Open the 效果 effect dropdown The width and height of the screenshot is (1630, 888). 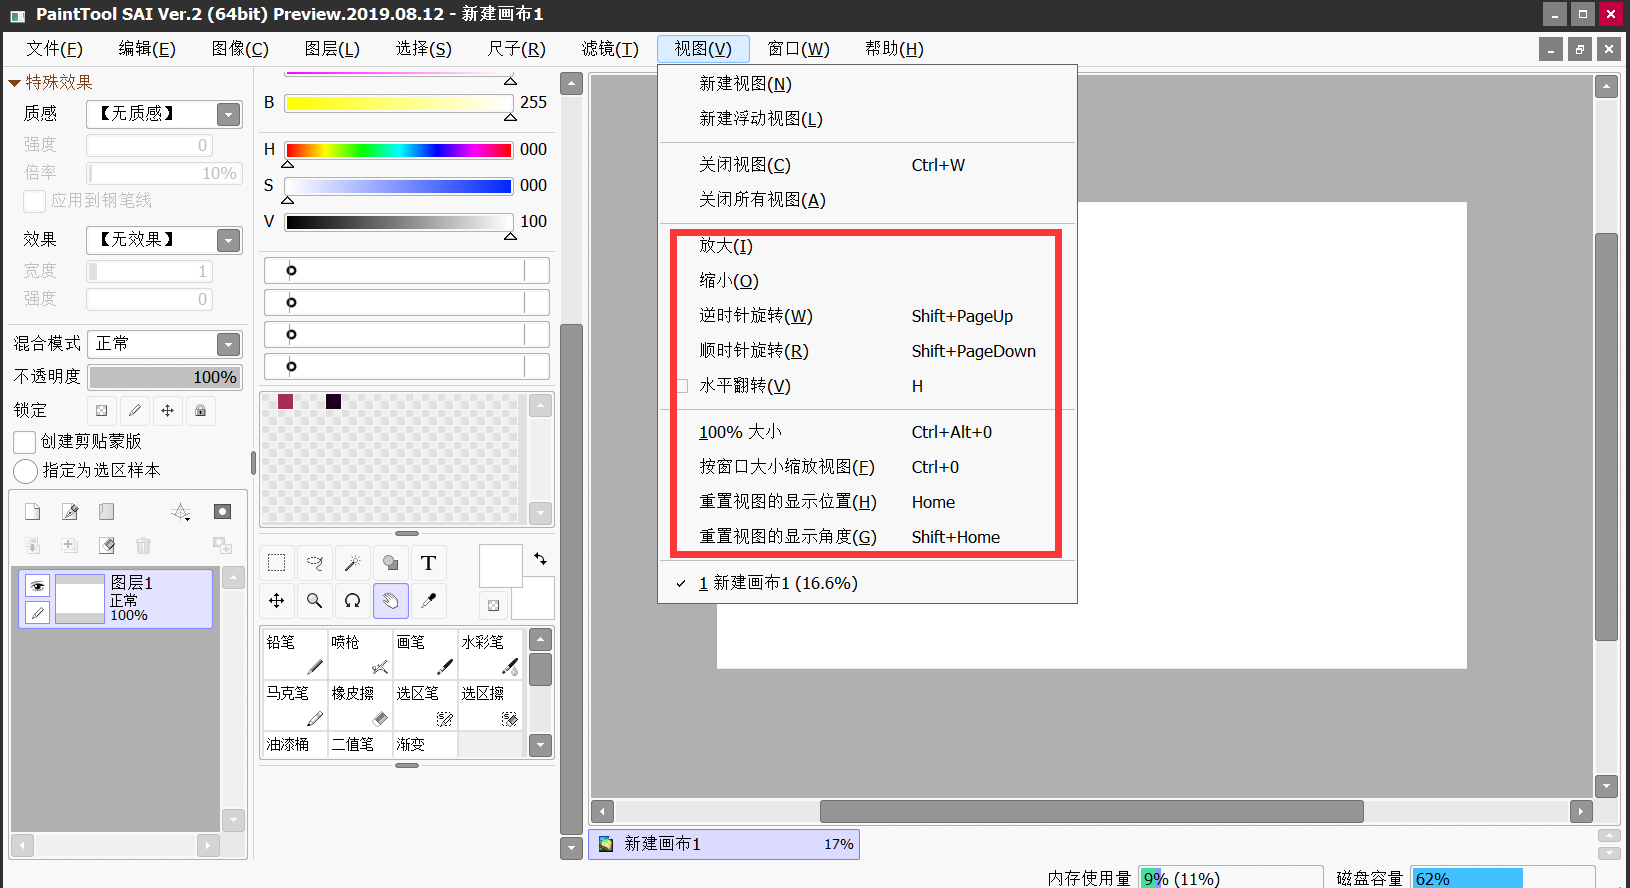(229, 240)
